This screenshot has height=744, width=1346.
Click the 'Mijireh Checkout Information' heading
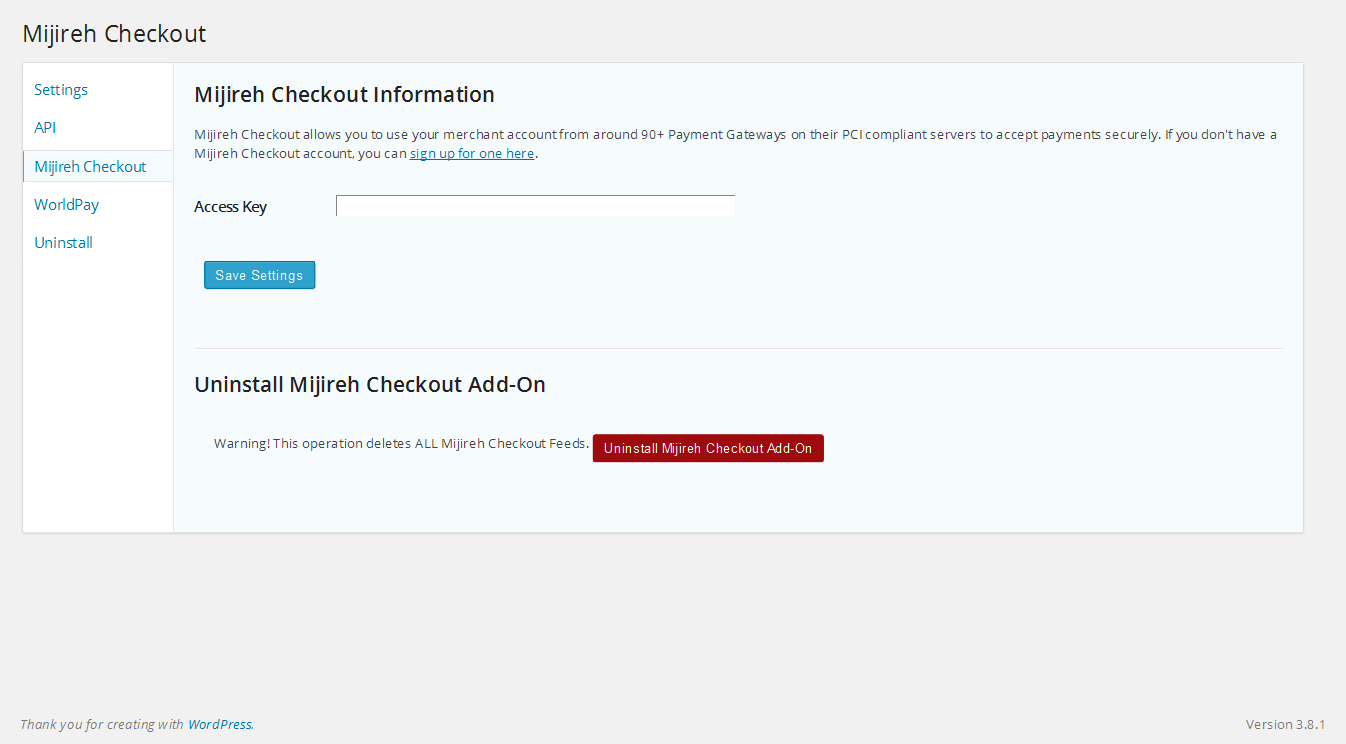344,95
